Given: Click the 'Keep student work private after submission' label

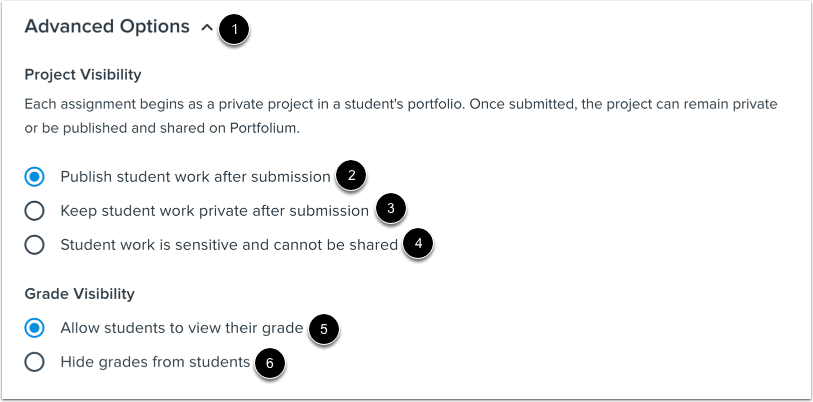Looking at the screenshot, I should click(x=214, y=210).
